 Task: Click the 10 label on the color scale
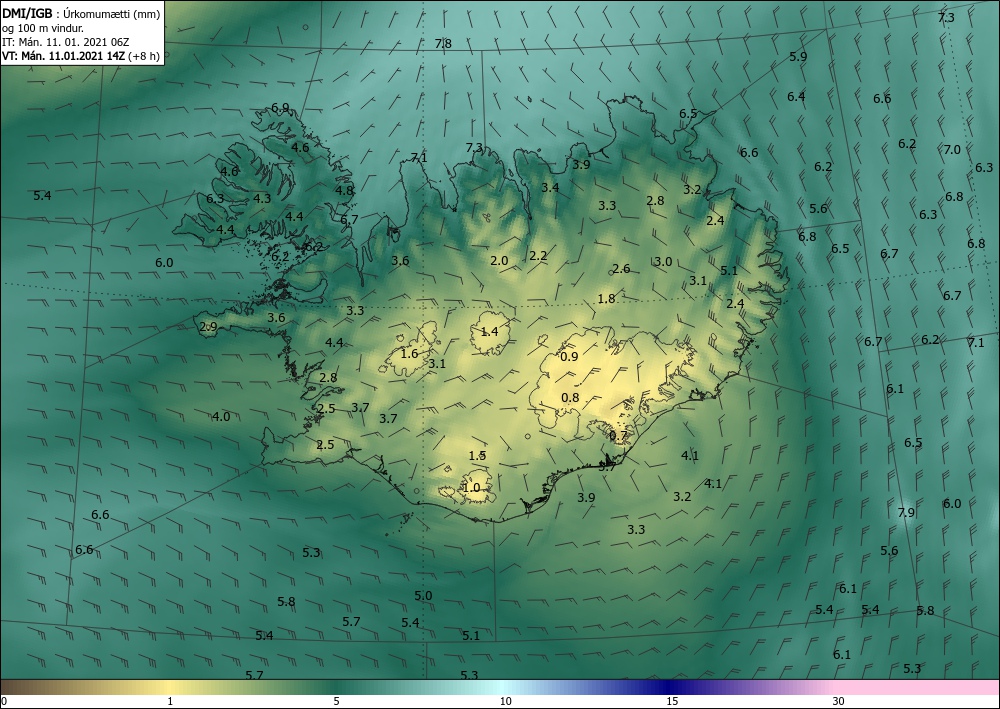pos(505,701)
